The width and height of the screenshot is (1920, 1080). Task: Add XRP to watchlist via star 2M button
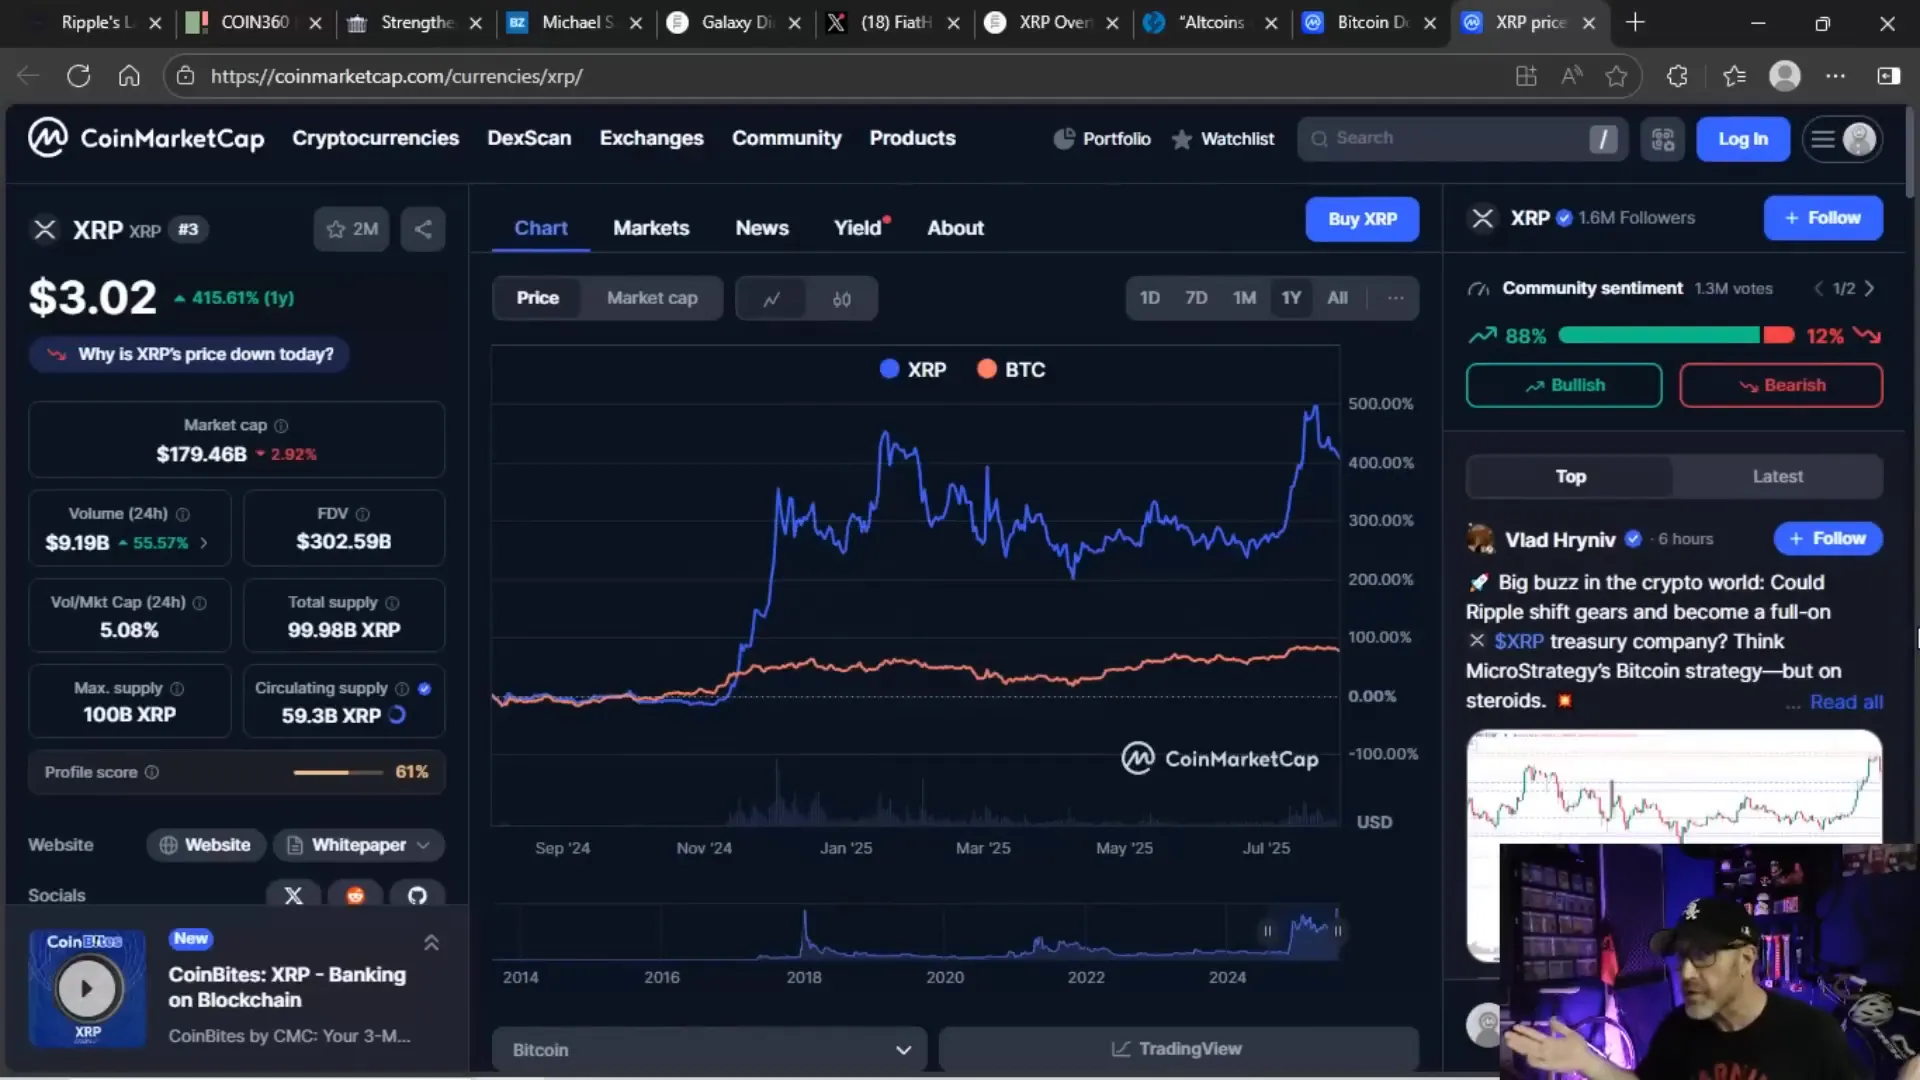tap(352, 229)
